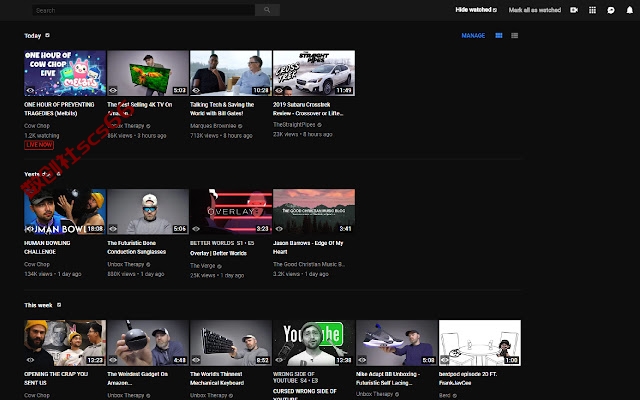Open title Talking Tech & Saving the World

pos(222,109)
